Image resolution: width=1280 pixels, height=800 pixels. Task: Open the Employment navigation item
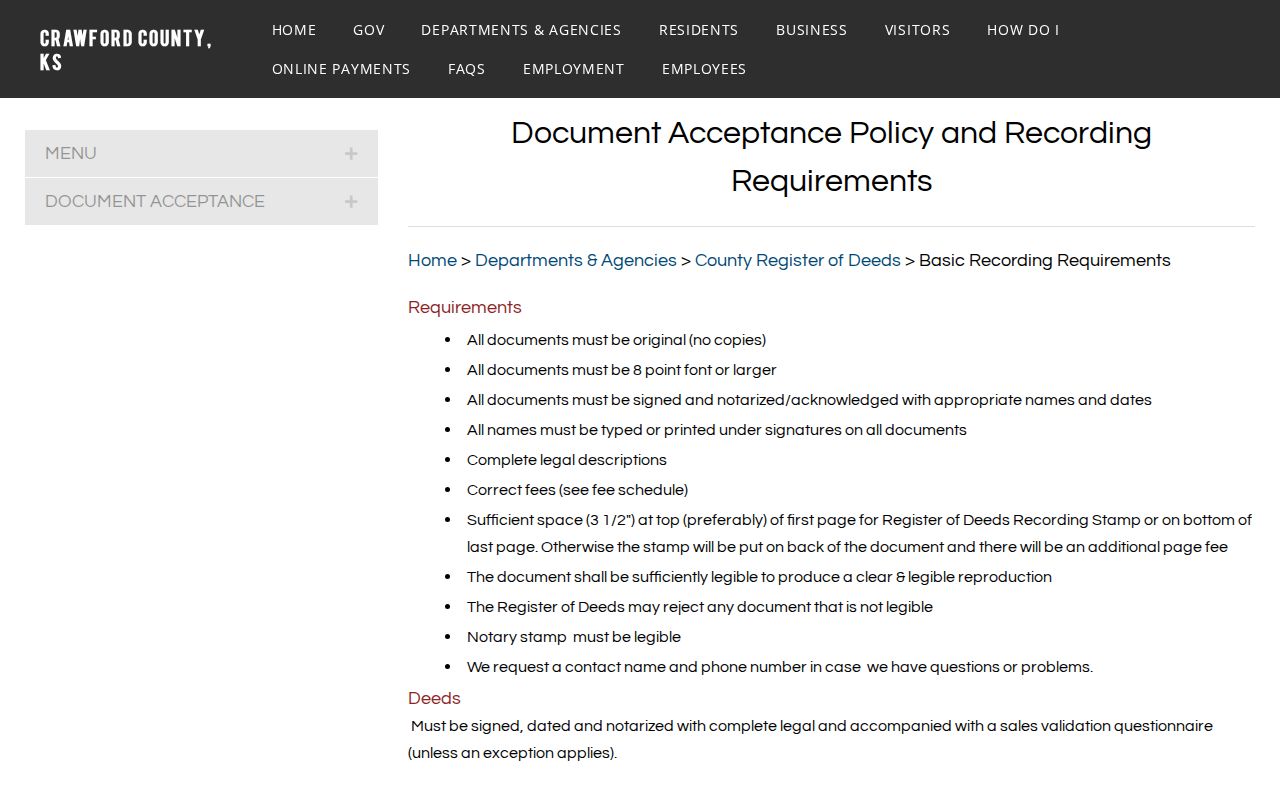coord(573,69)
